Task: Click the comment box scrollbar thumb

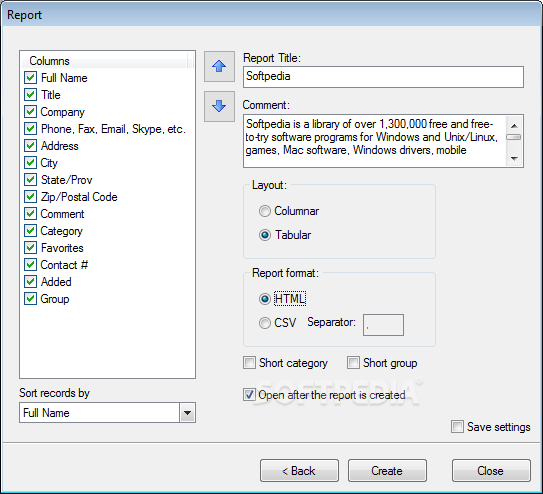Action: coord(514,137)
